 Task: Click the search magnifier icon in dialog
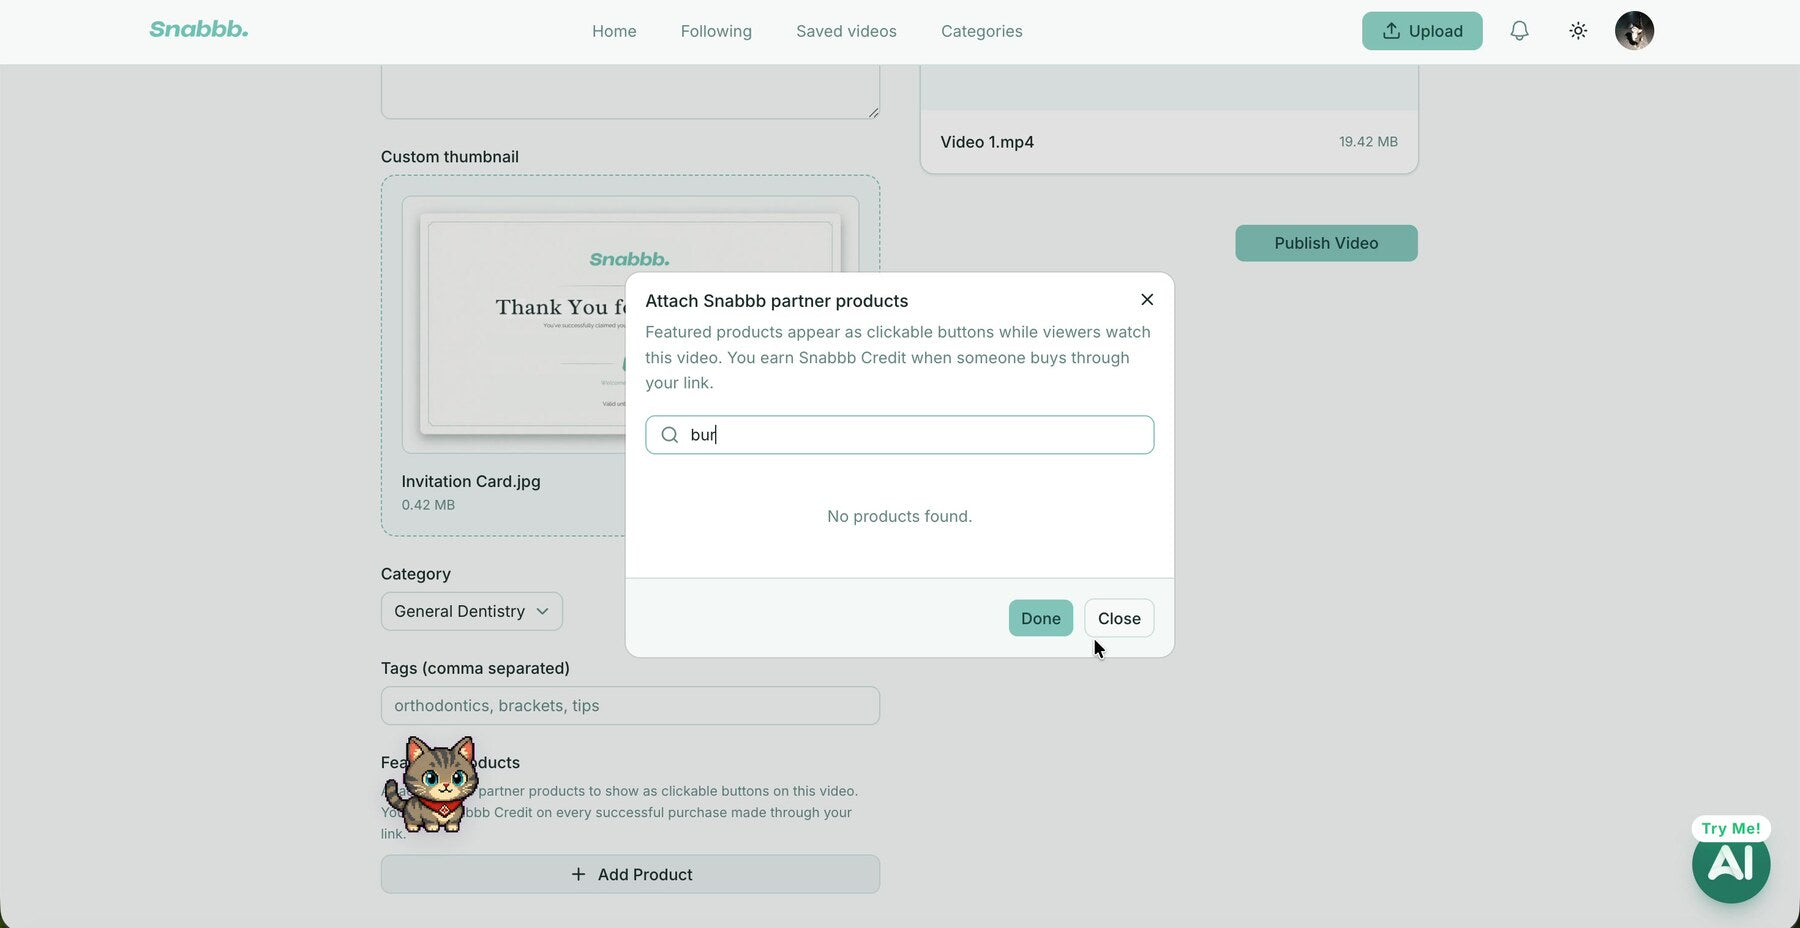[x=670, y=435]
